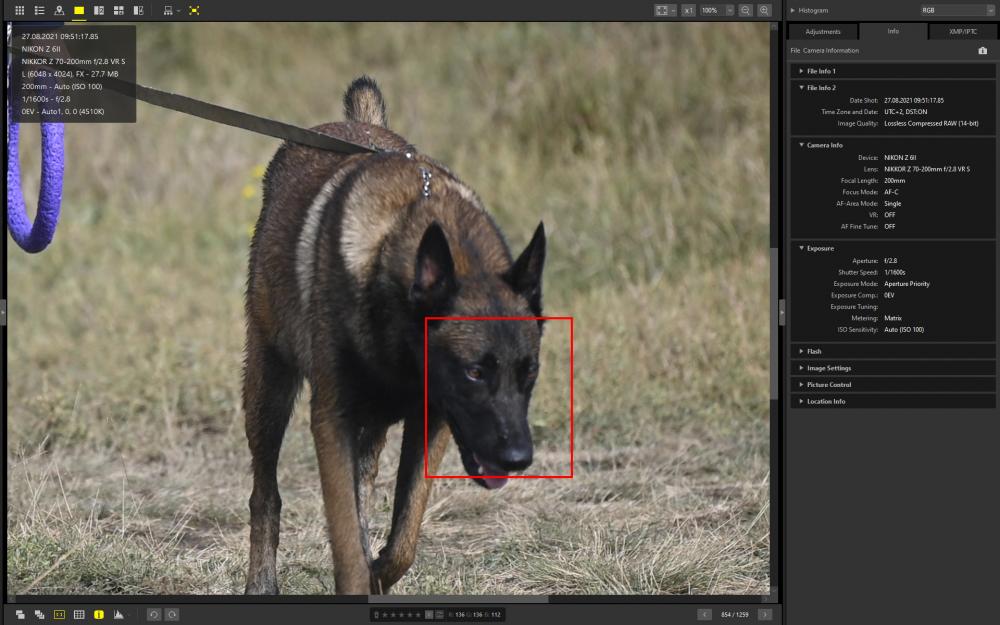Rotate image counterclockwise
The image size is (1000, 625).
pyautogui.click(x=154, y=615)
